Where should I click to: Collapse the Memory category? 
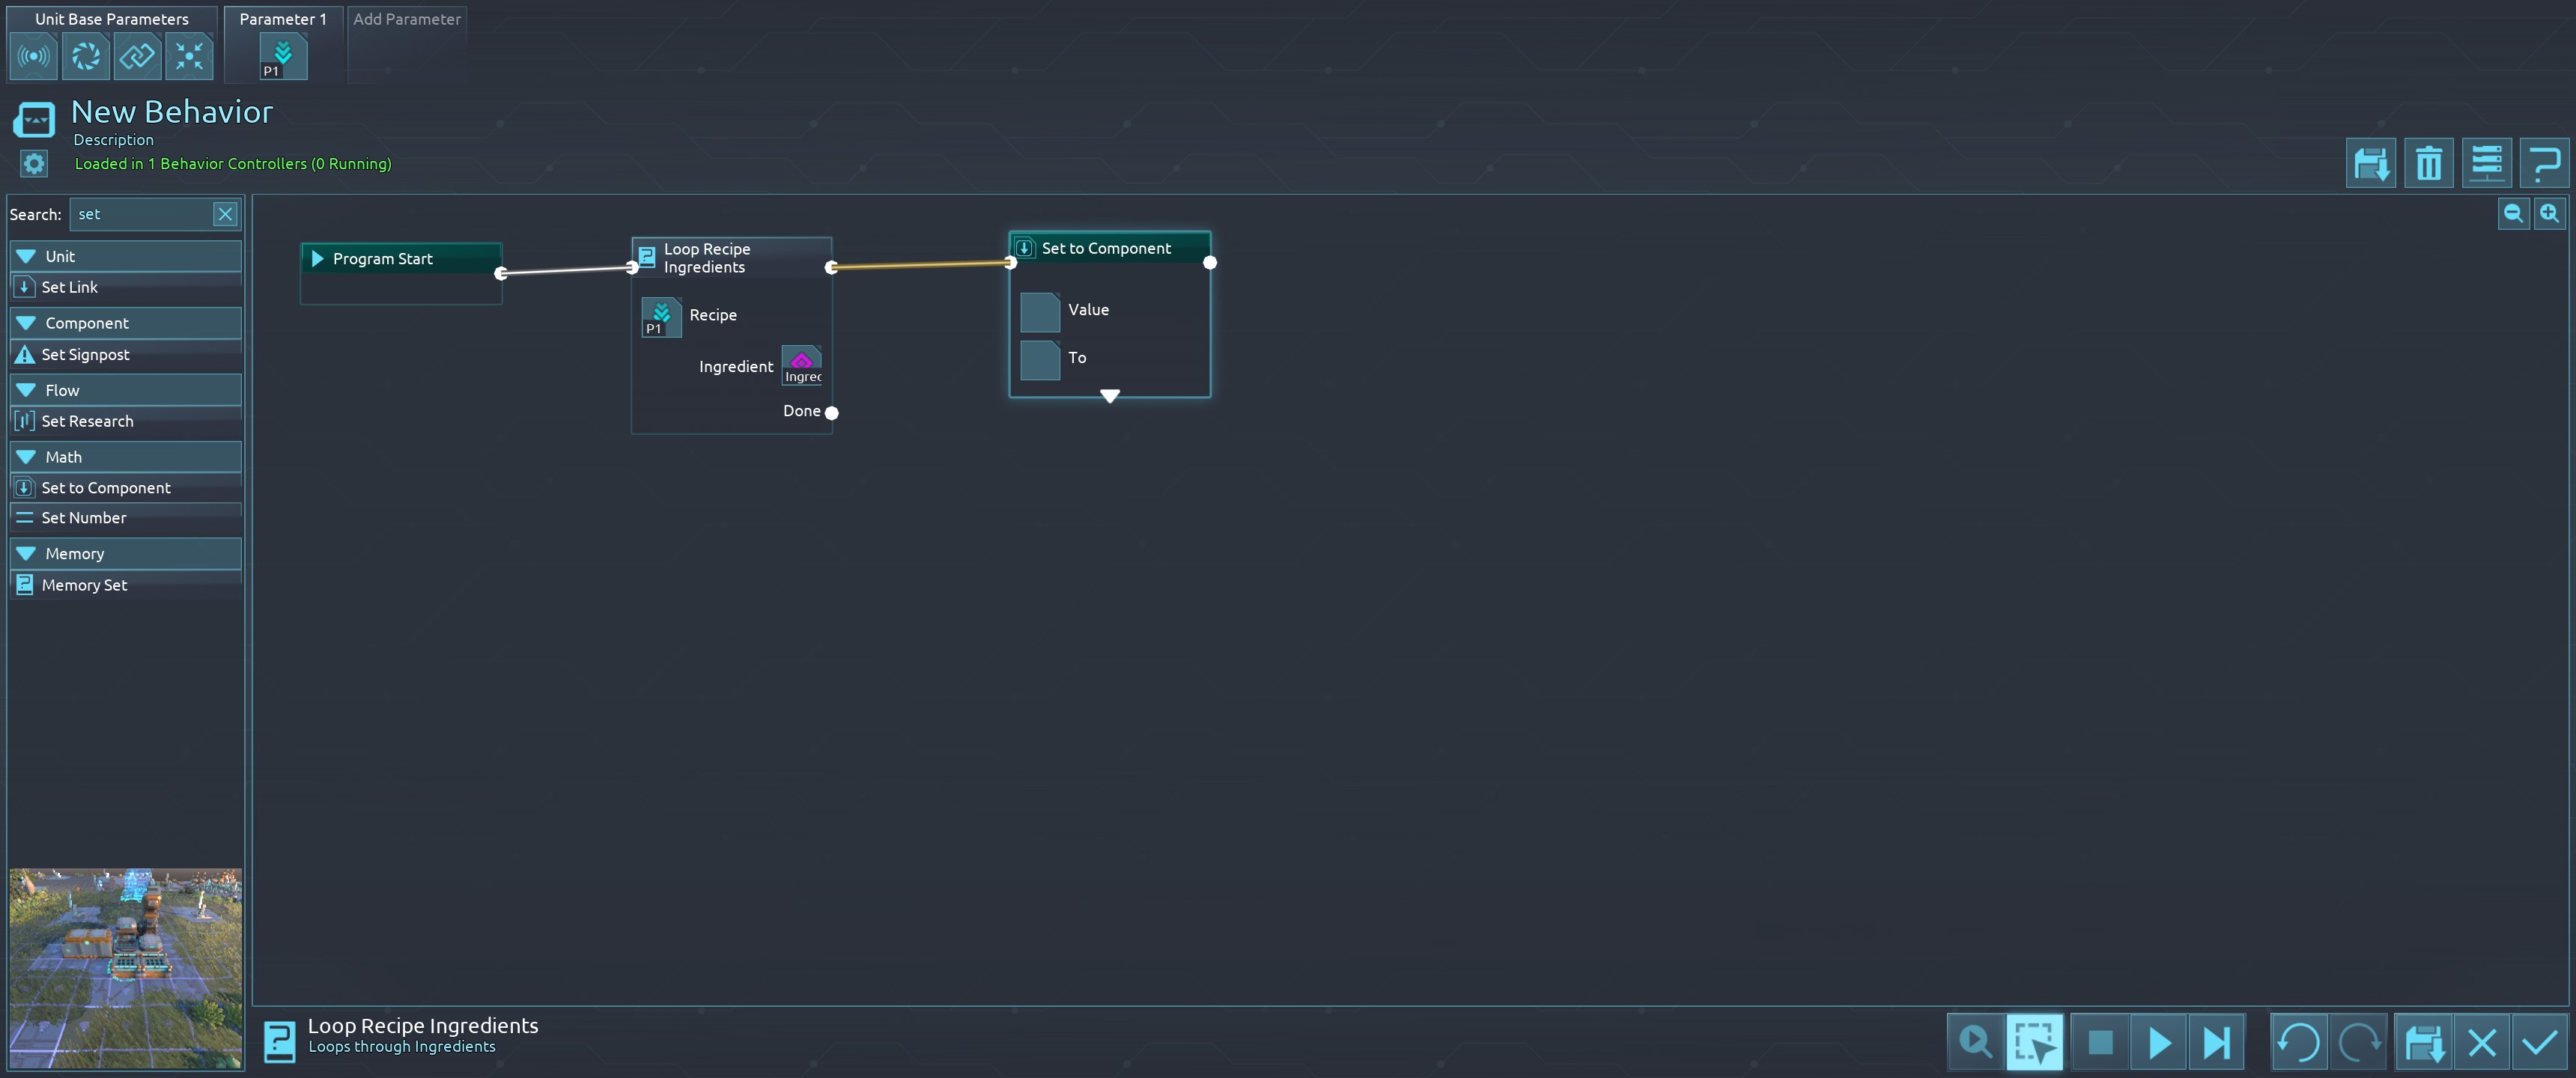point(27,554)
